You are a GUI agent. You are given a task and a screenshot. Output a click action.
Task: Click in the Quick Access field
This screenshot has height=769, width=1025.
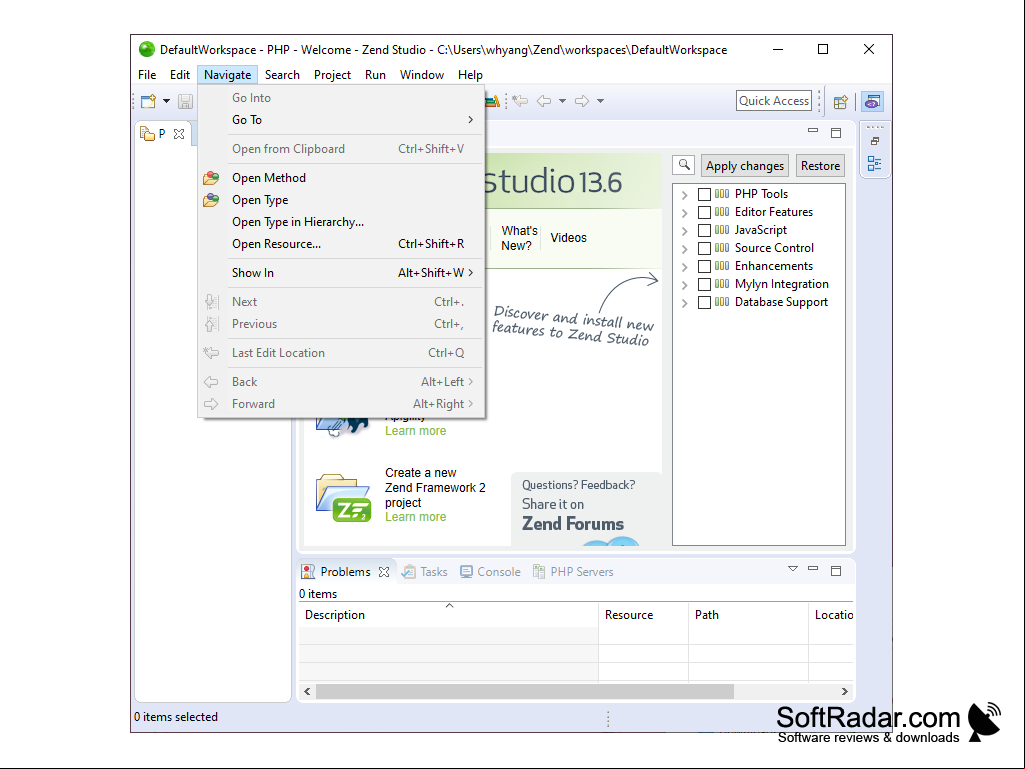[x=773, y=101]
